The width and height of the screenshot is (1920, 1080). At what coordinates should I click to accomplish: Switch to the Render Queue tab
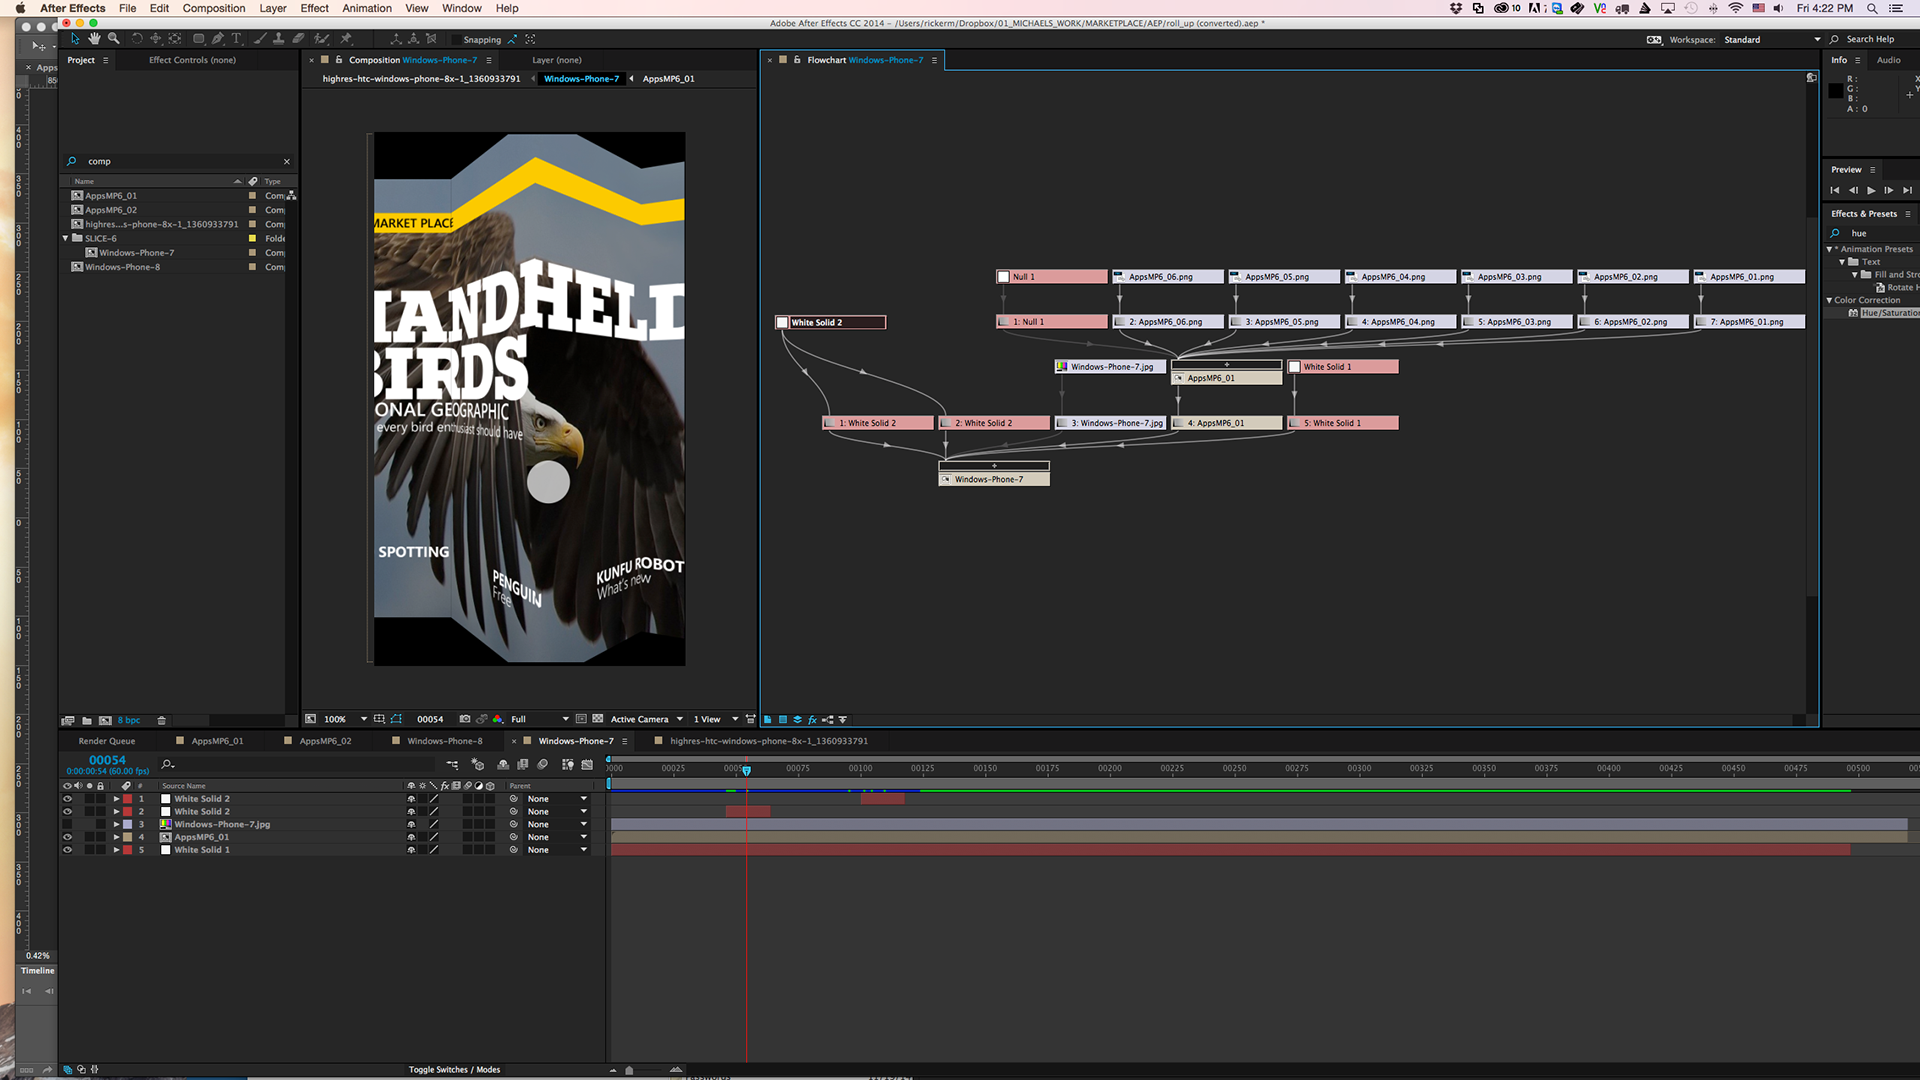point(107,741)
